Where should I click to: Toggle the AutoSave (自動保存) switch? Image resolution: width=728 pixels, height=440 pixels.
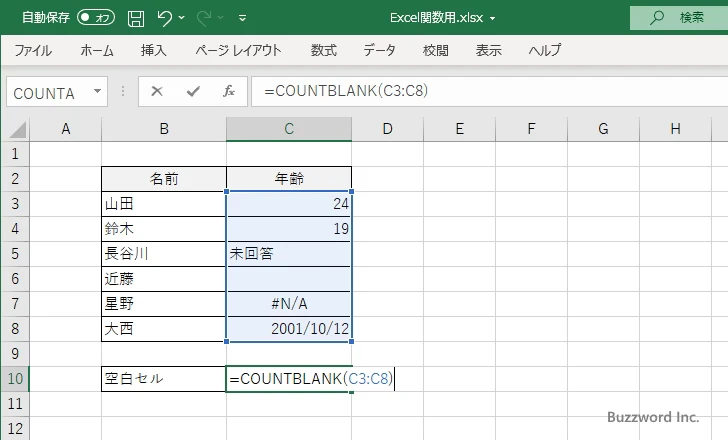click(x=96, y=18)
